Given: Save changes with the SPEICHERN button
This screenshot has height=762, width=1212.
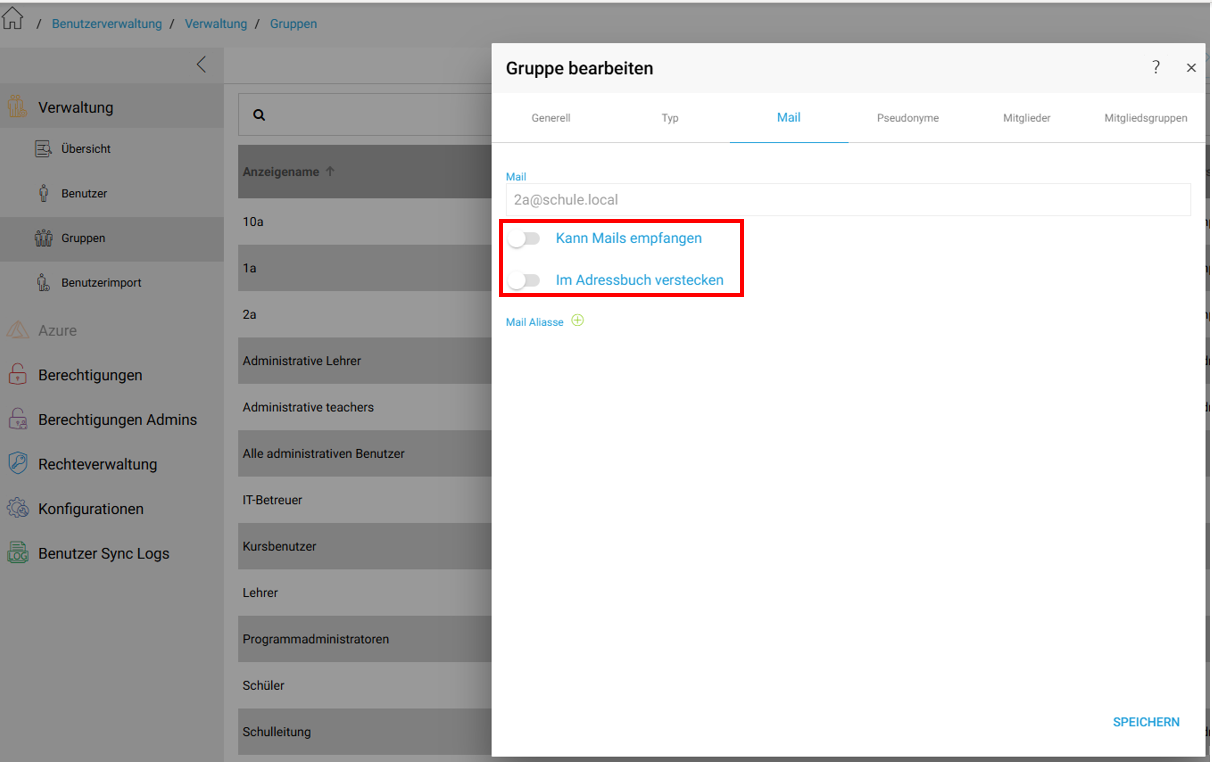Looking at the screenshot, I should pos(1146,722).
